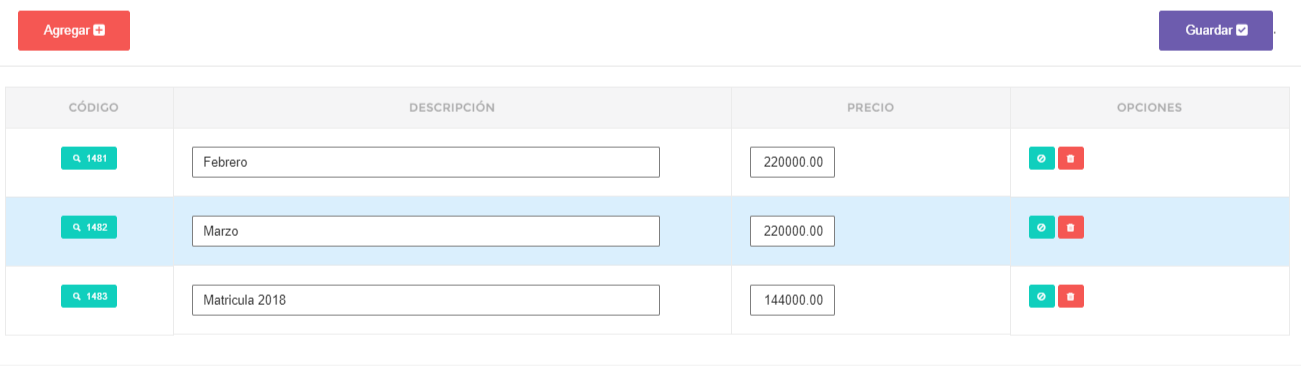Select the Descripción column header

click(452, 108)
